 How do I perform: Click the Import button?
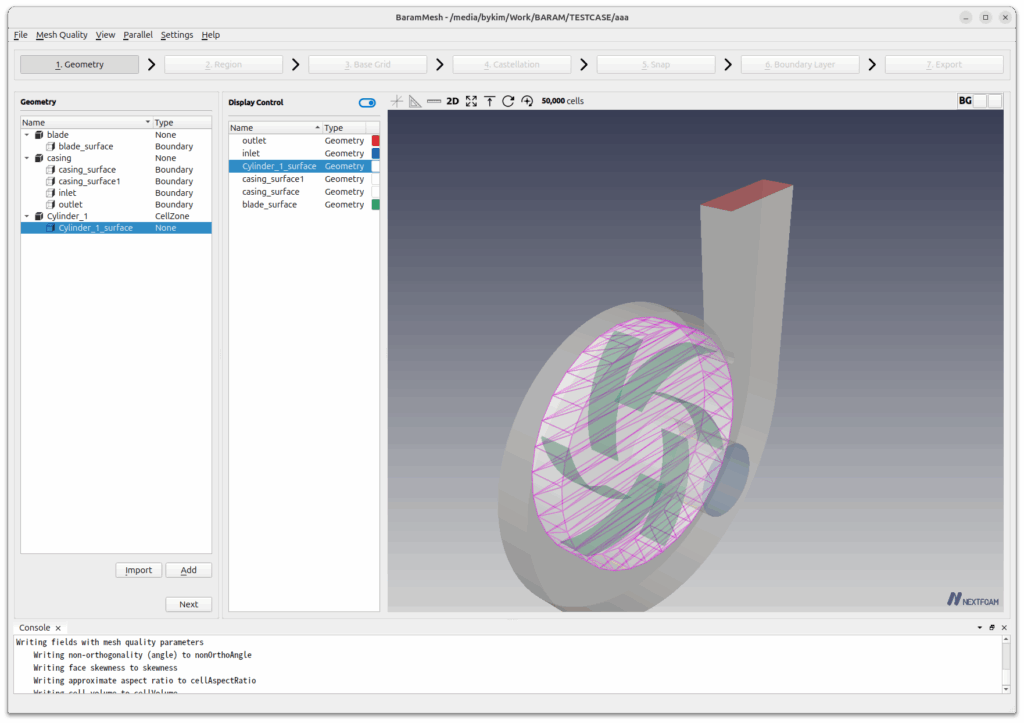click(x=138, y=570)
